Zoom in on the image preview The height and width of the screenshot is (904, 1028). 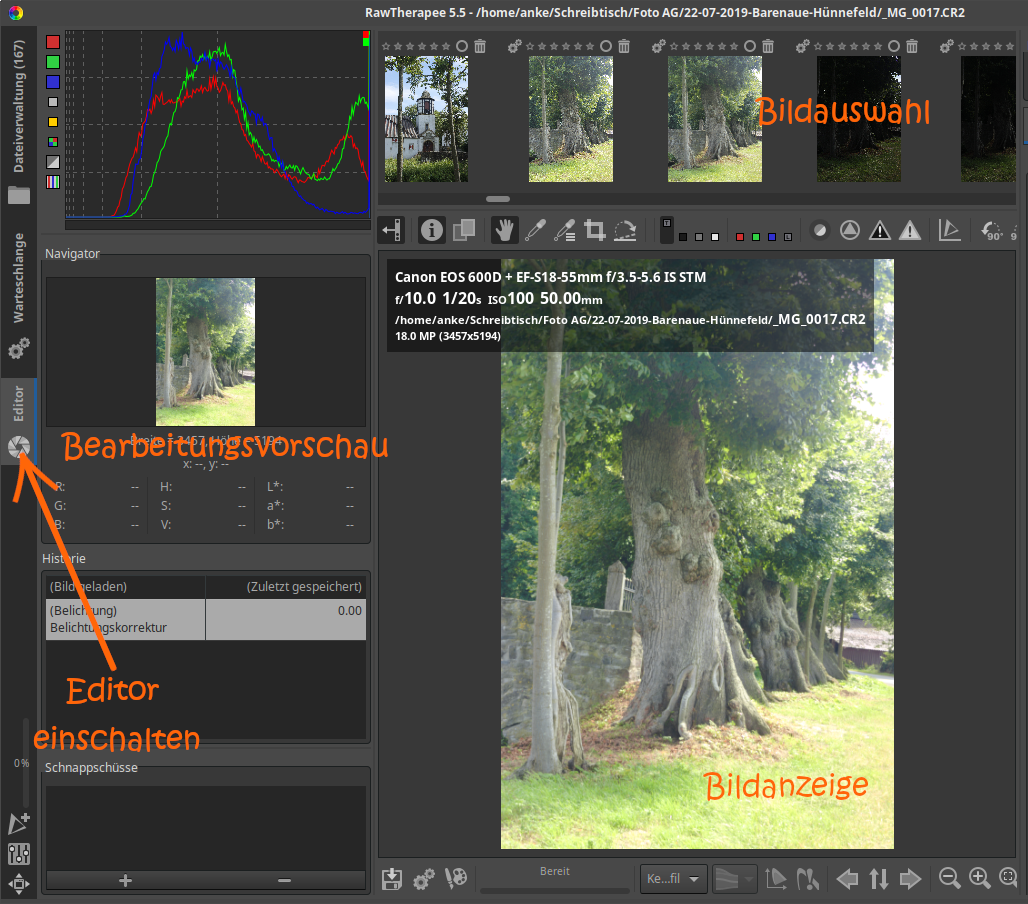[980, 879]
